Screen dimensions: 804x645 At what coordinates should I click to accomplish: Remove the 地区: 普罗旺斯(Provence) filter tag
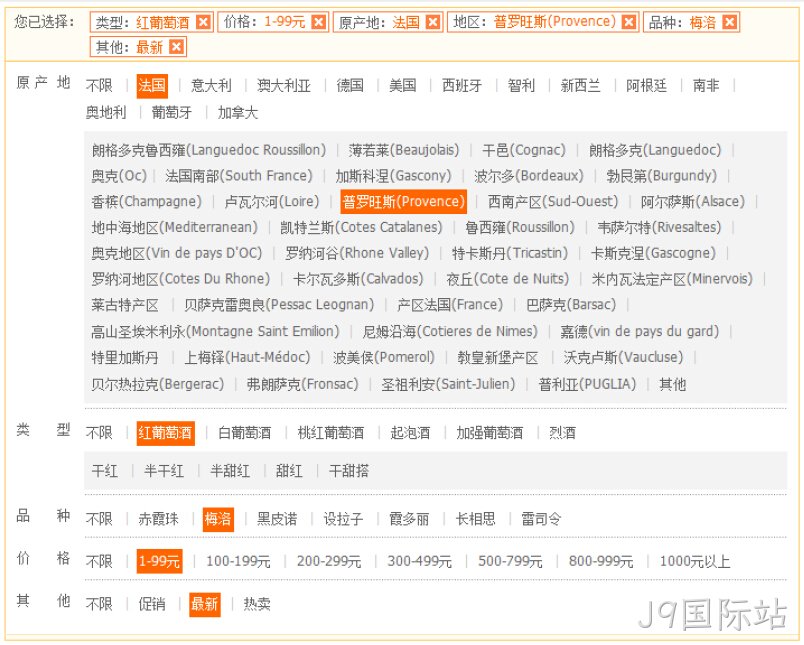click(x=629, y=22)
